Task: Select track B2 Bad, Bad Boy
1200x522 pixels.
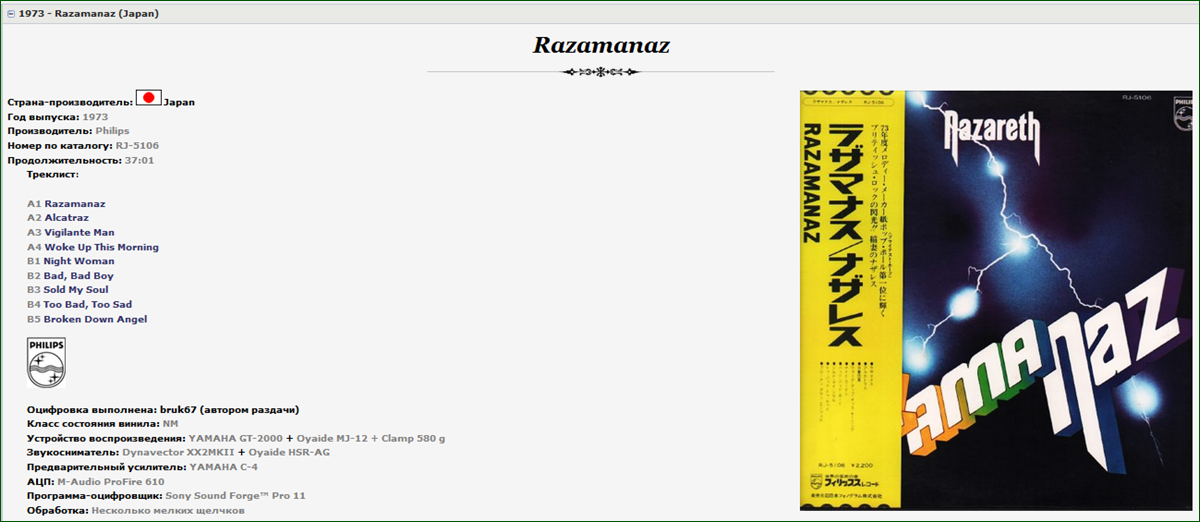Action: (x=70, y=276)
